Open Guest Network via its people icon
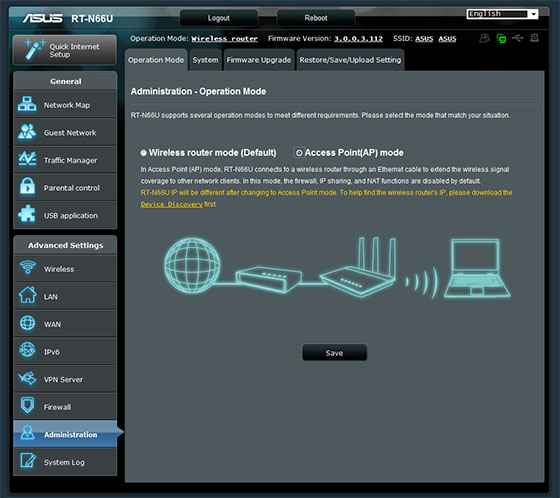The width and height of the screenshot is (560, 498). (x=27, y=132)
